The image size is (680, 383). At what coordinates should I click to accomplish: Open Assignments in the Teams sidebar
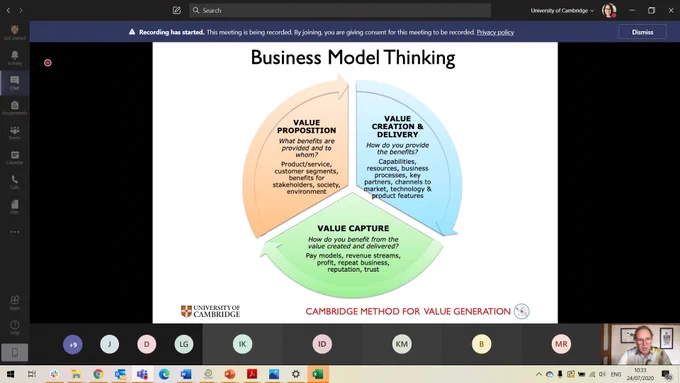coord(15,107)
